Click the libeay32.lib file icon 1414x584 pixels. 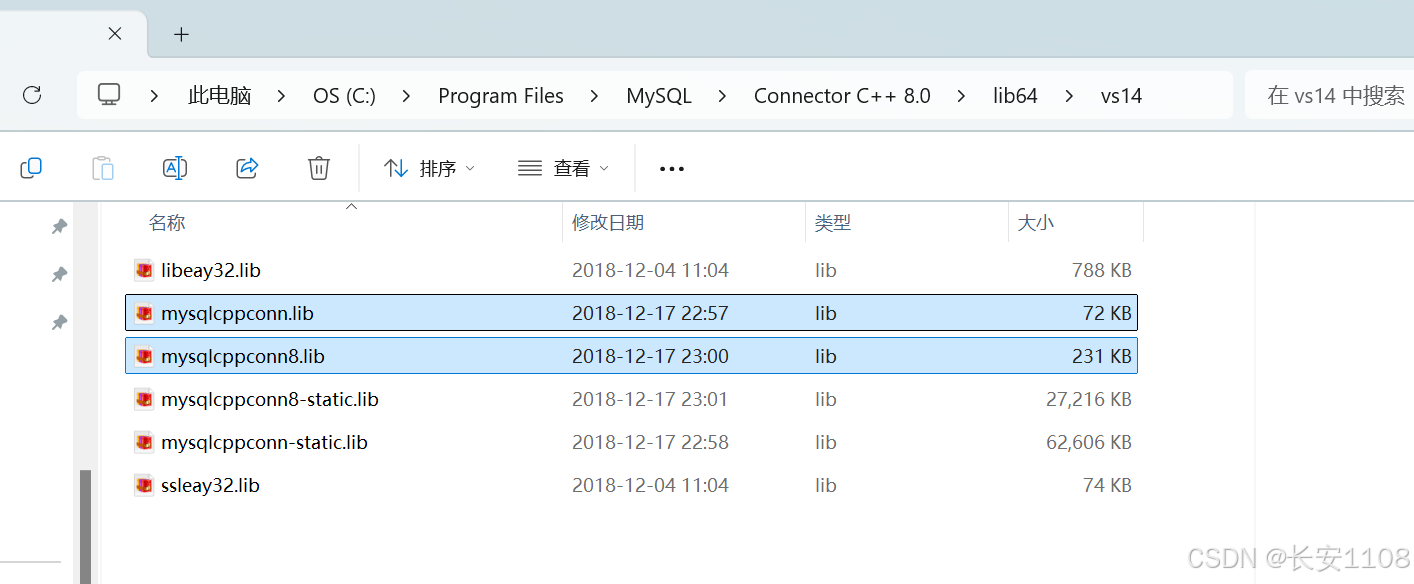144,270
